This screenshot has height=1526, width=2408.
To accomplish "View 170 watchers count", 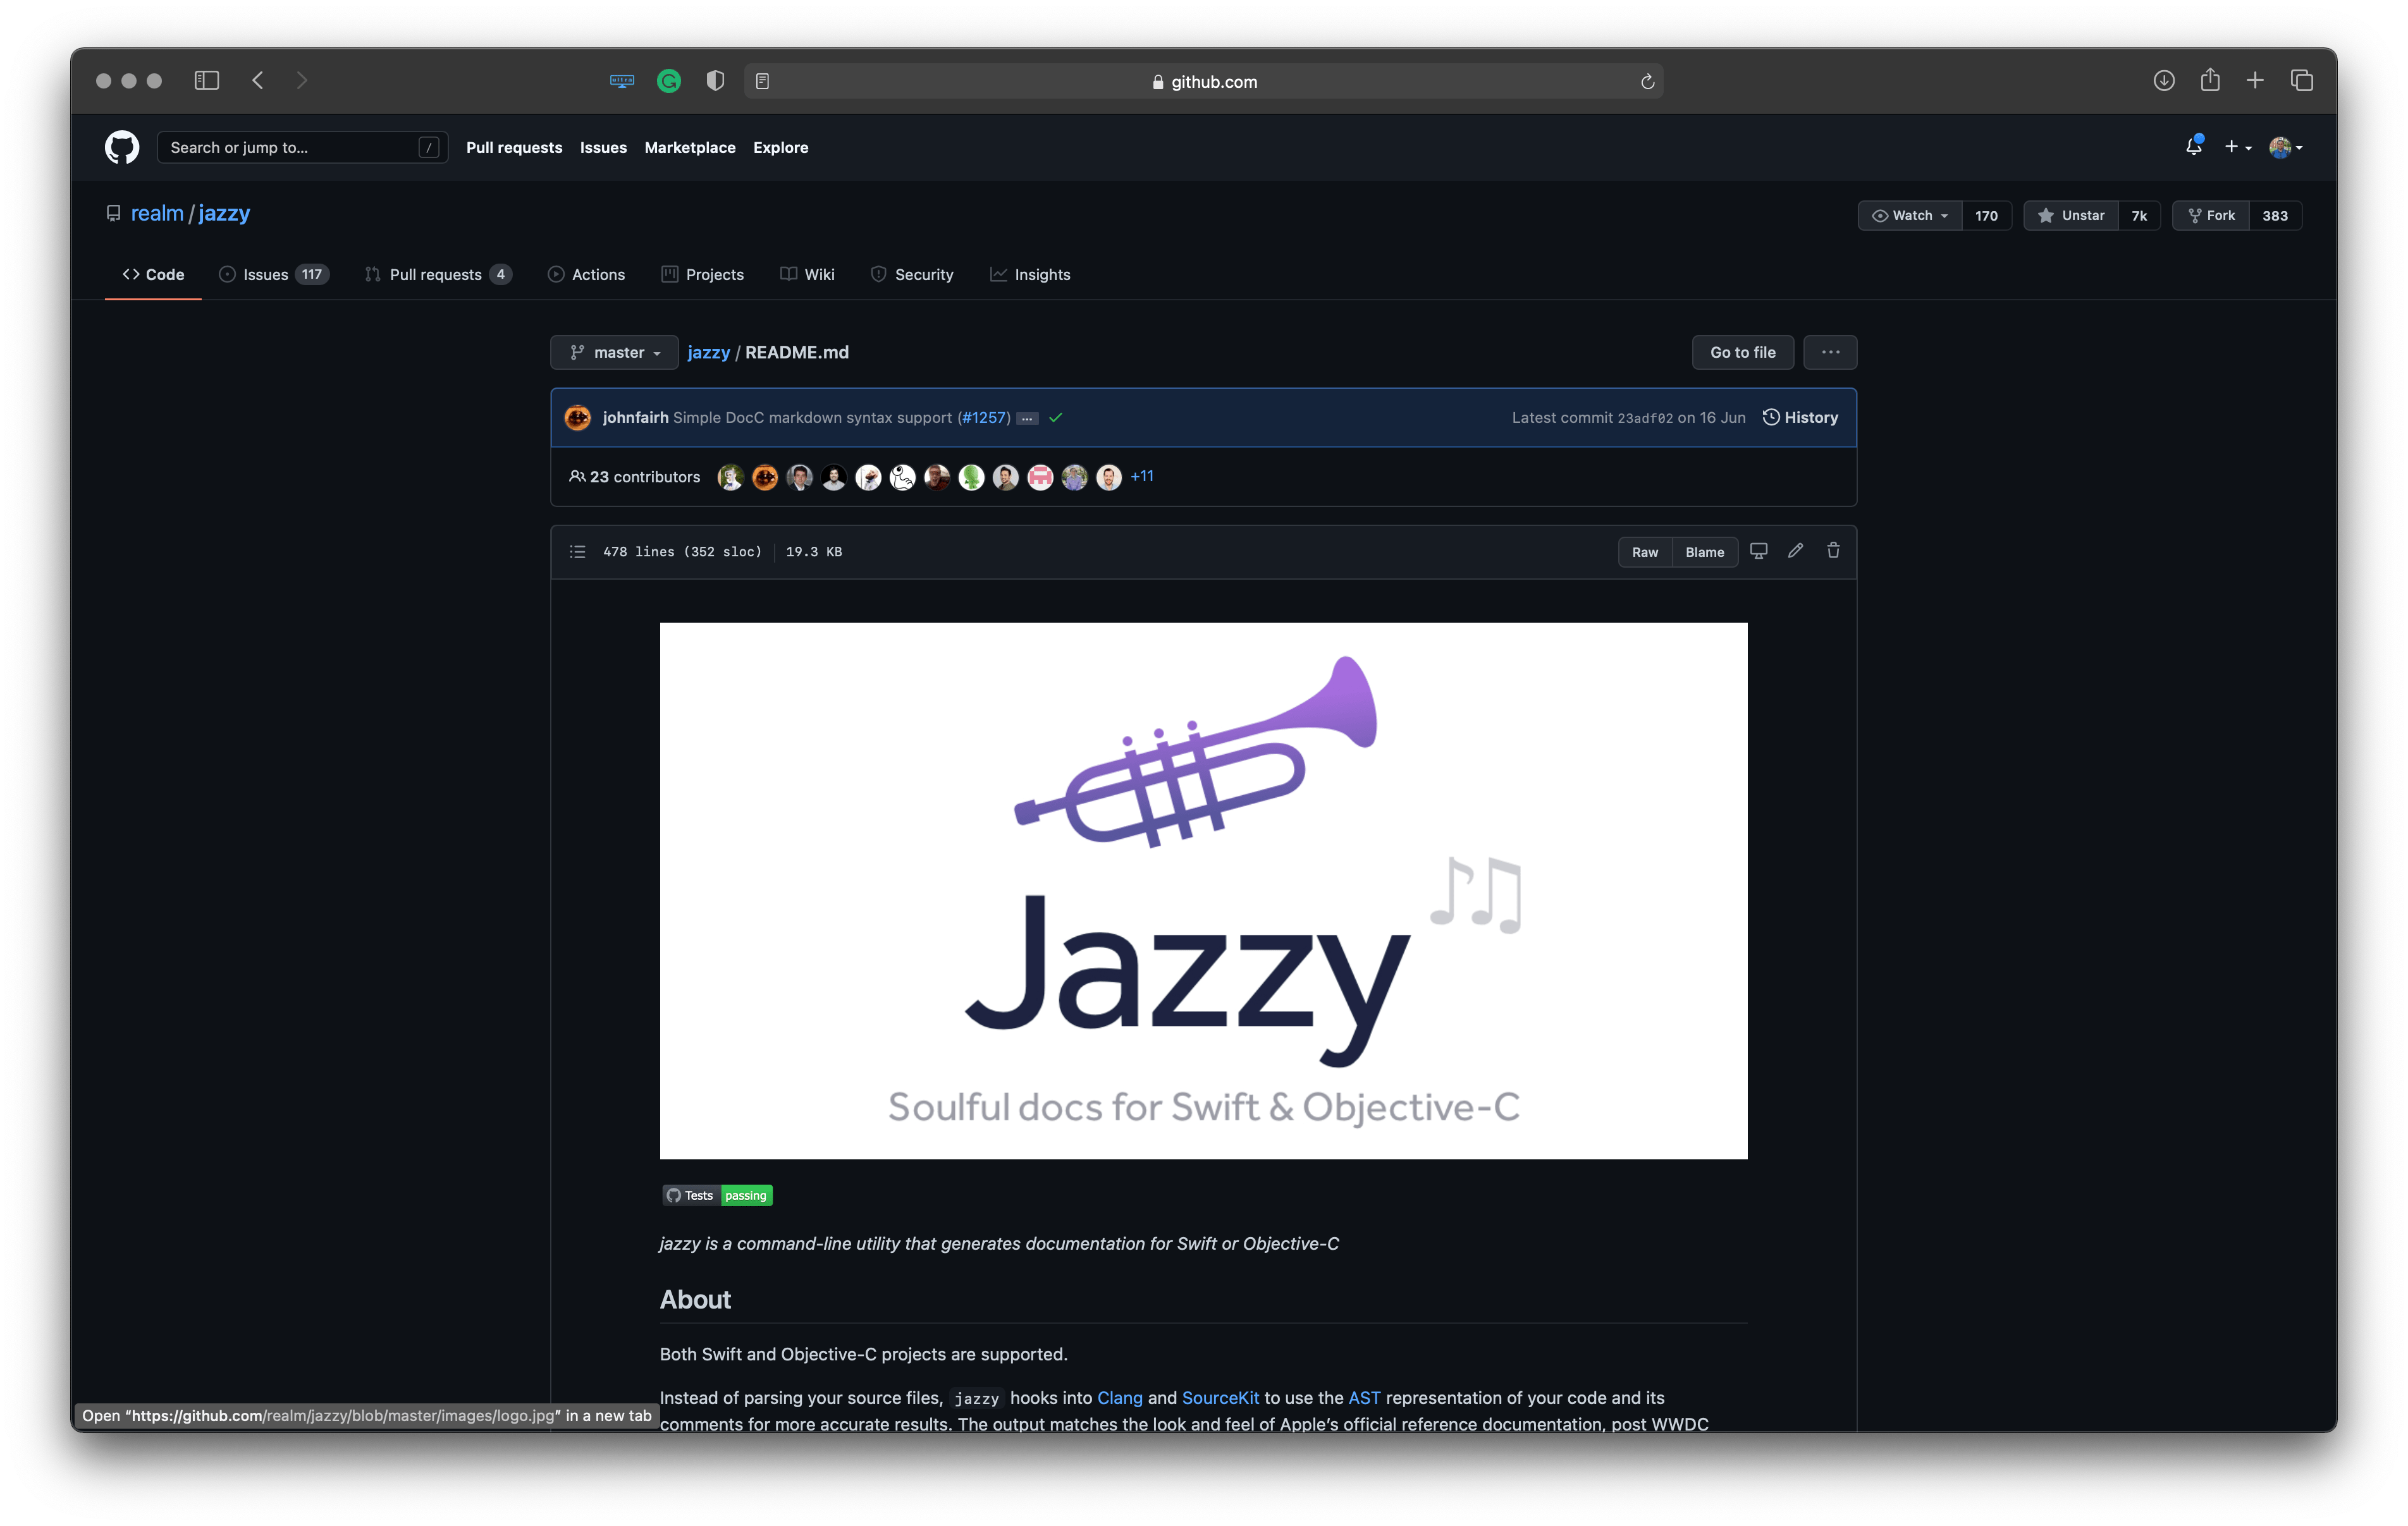I will coord(1986,216).
